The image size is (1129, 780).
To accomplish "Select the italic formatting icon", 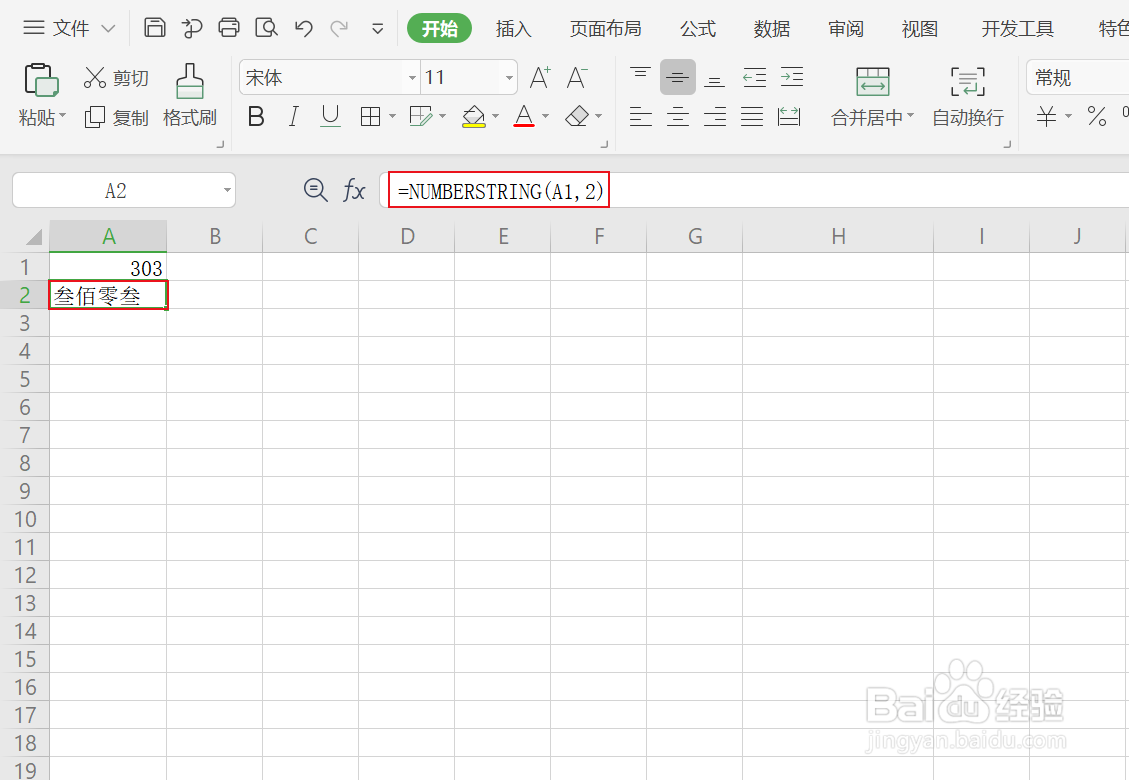I will (x=293, y=116).
